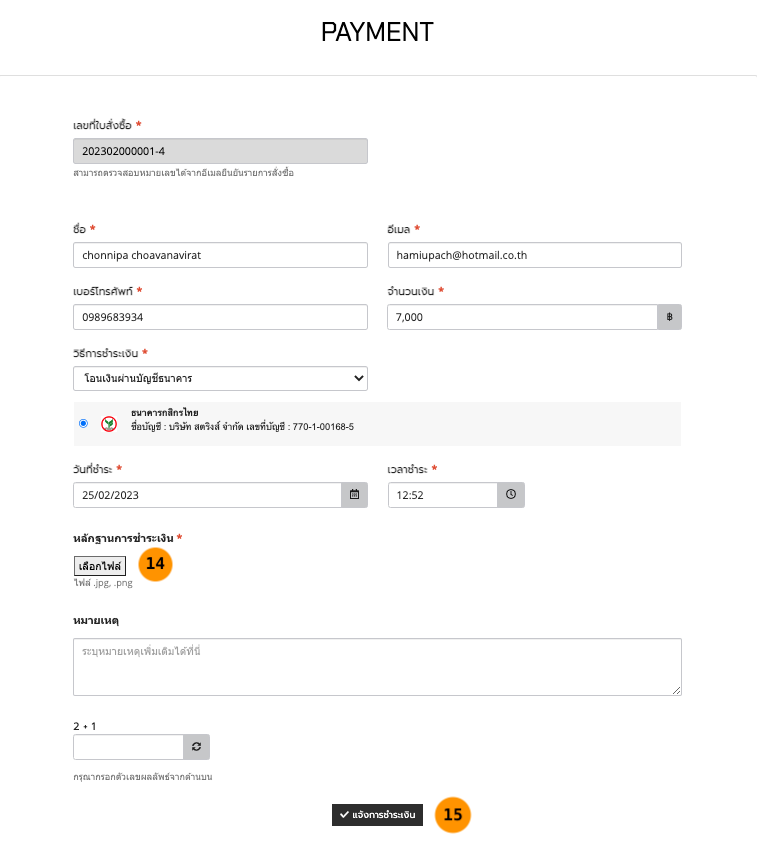The image size is (757, 847).
Task: Focus the name field containing chonnipa choavanavirat
Action: (220, 256)
